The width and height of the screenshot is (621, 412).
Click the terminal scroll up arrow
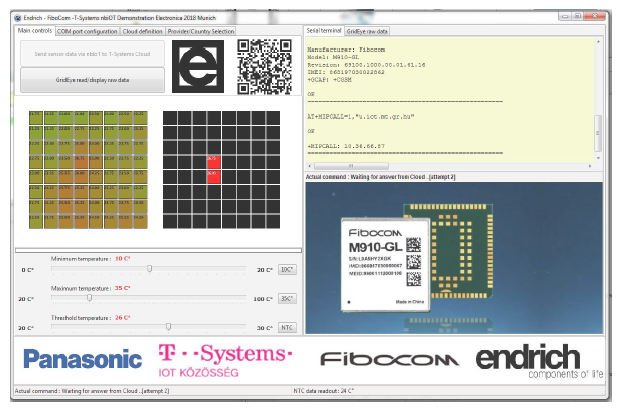click(598, 42)
